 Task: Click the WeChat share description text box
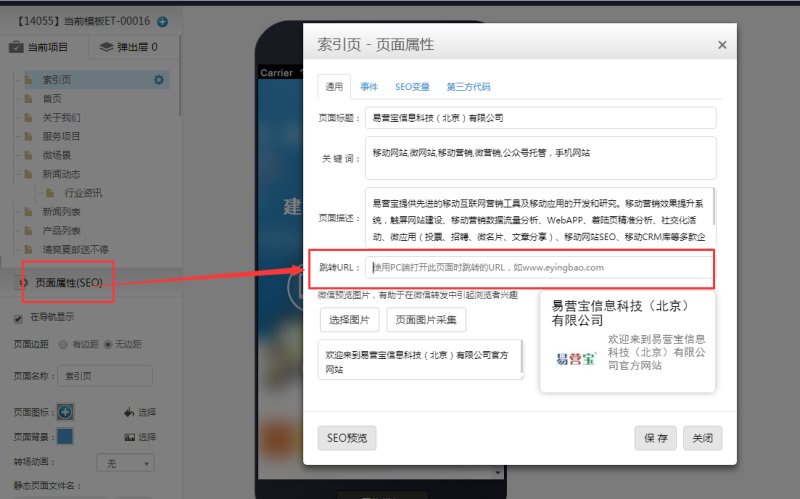(x=420, y=360)
